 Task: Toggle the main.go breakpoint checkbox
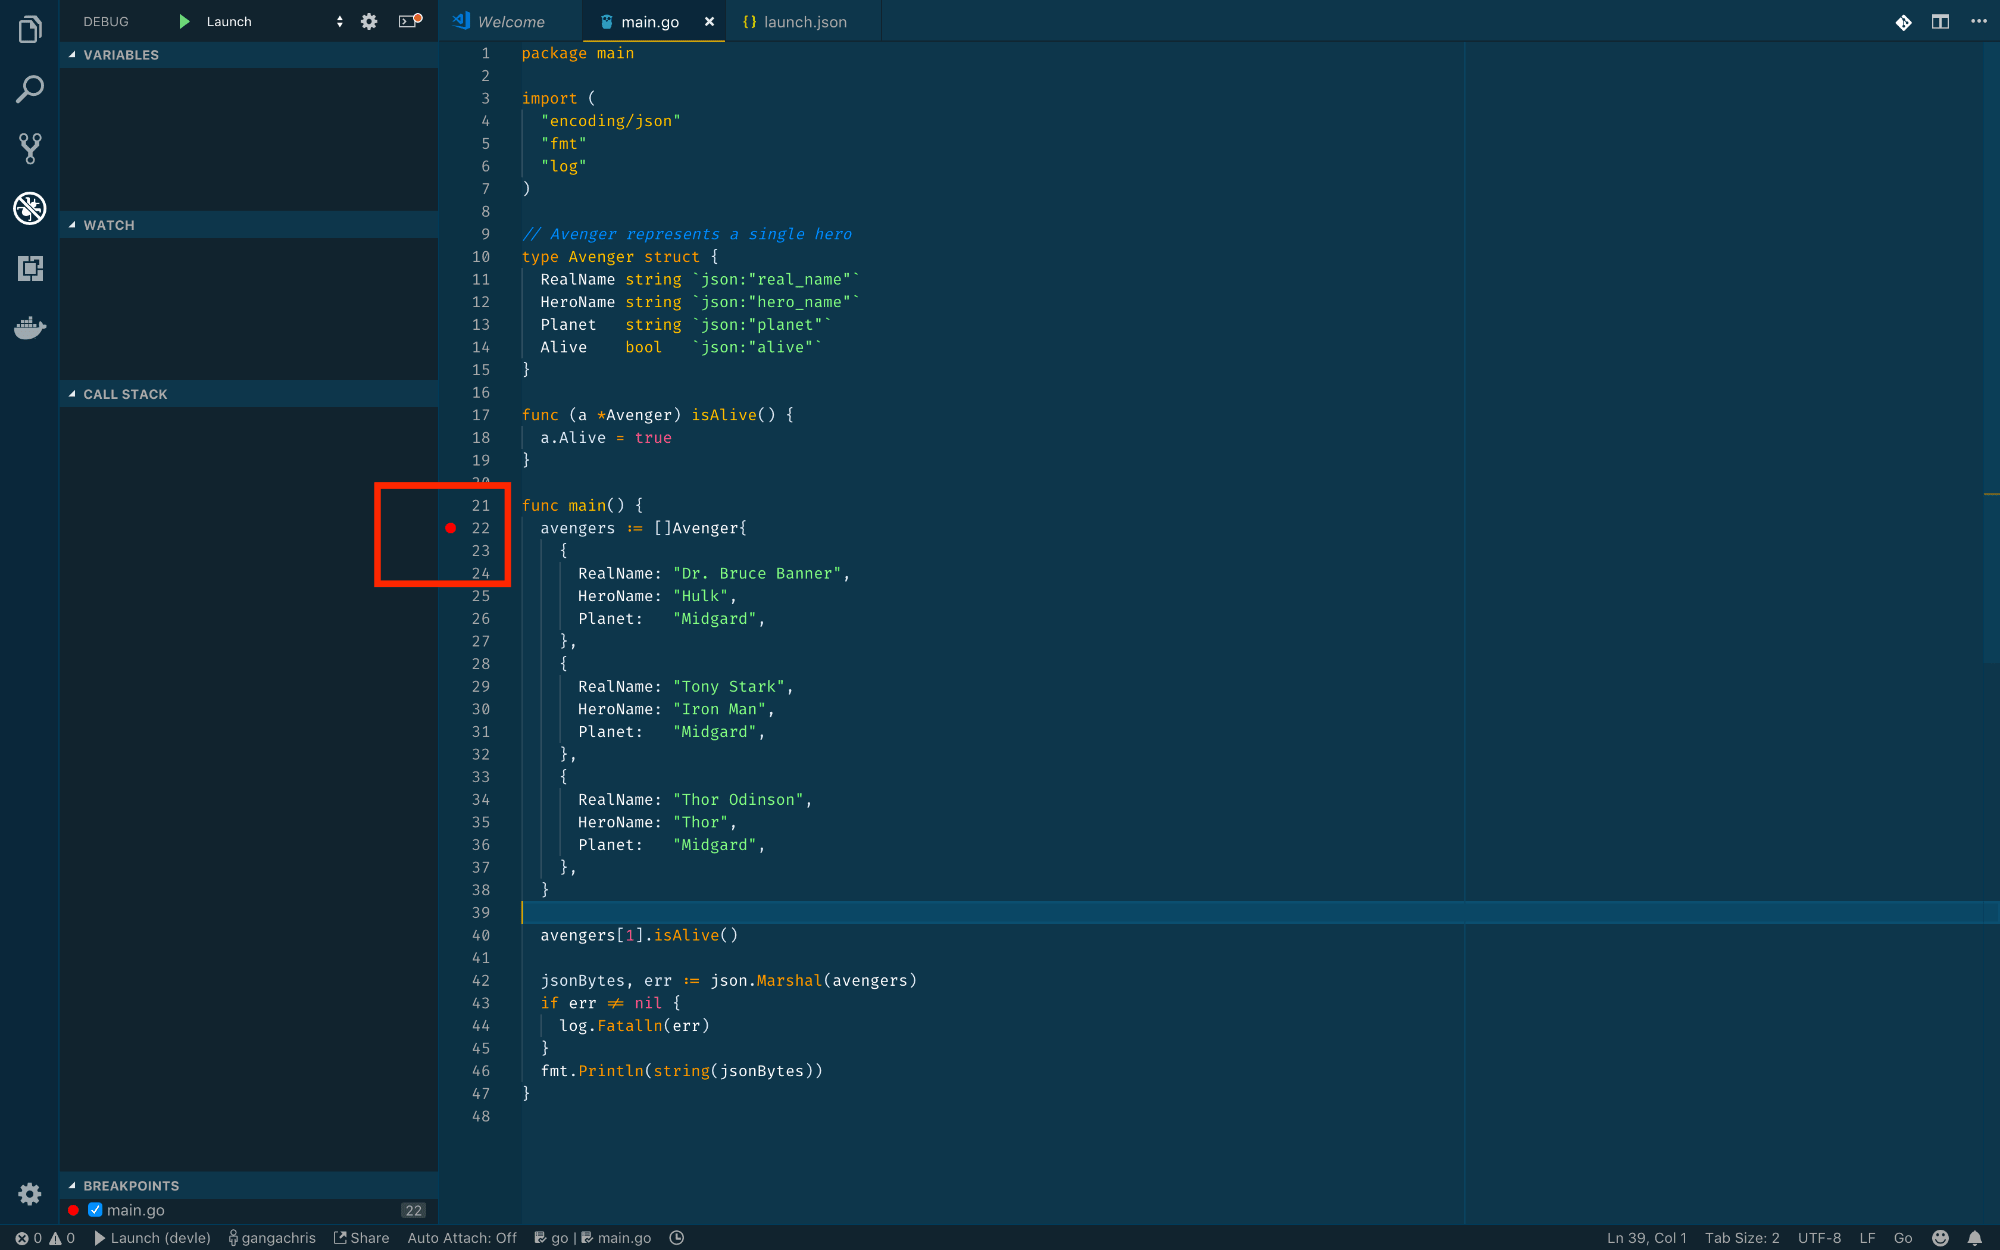pyautogui.click(x=96, y=1210)
